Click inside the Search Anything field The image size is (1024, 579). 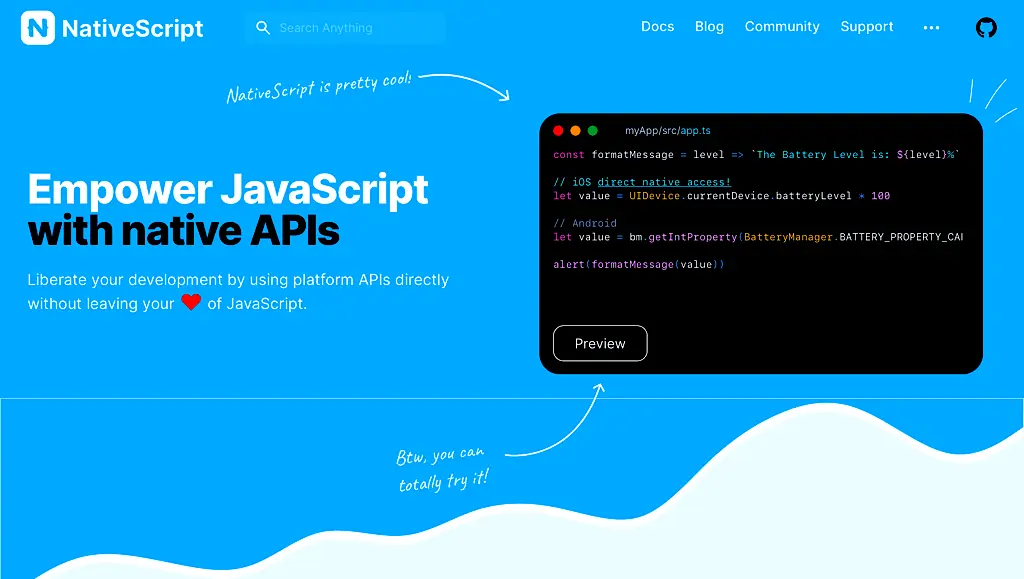(x=345, y=28)
